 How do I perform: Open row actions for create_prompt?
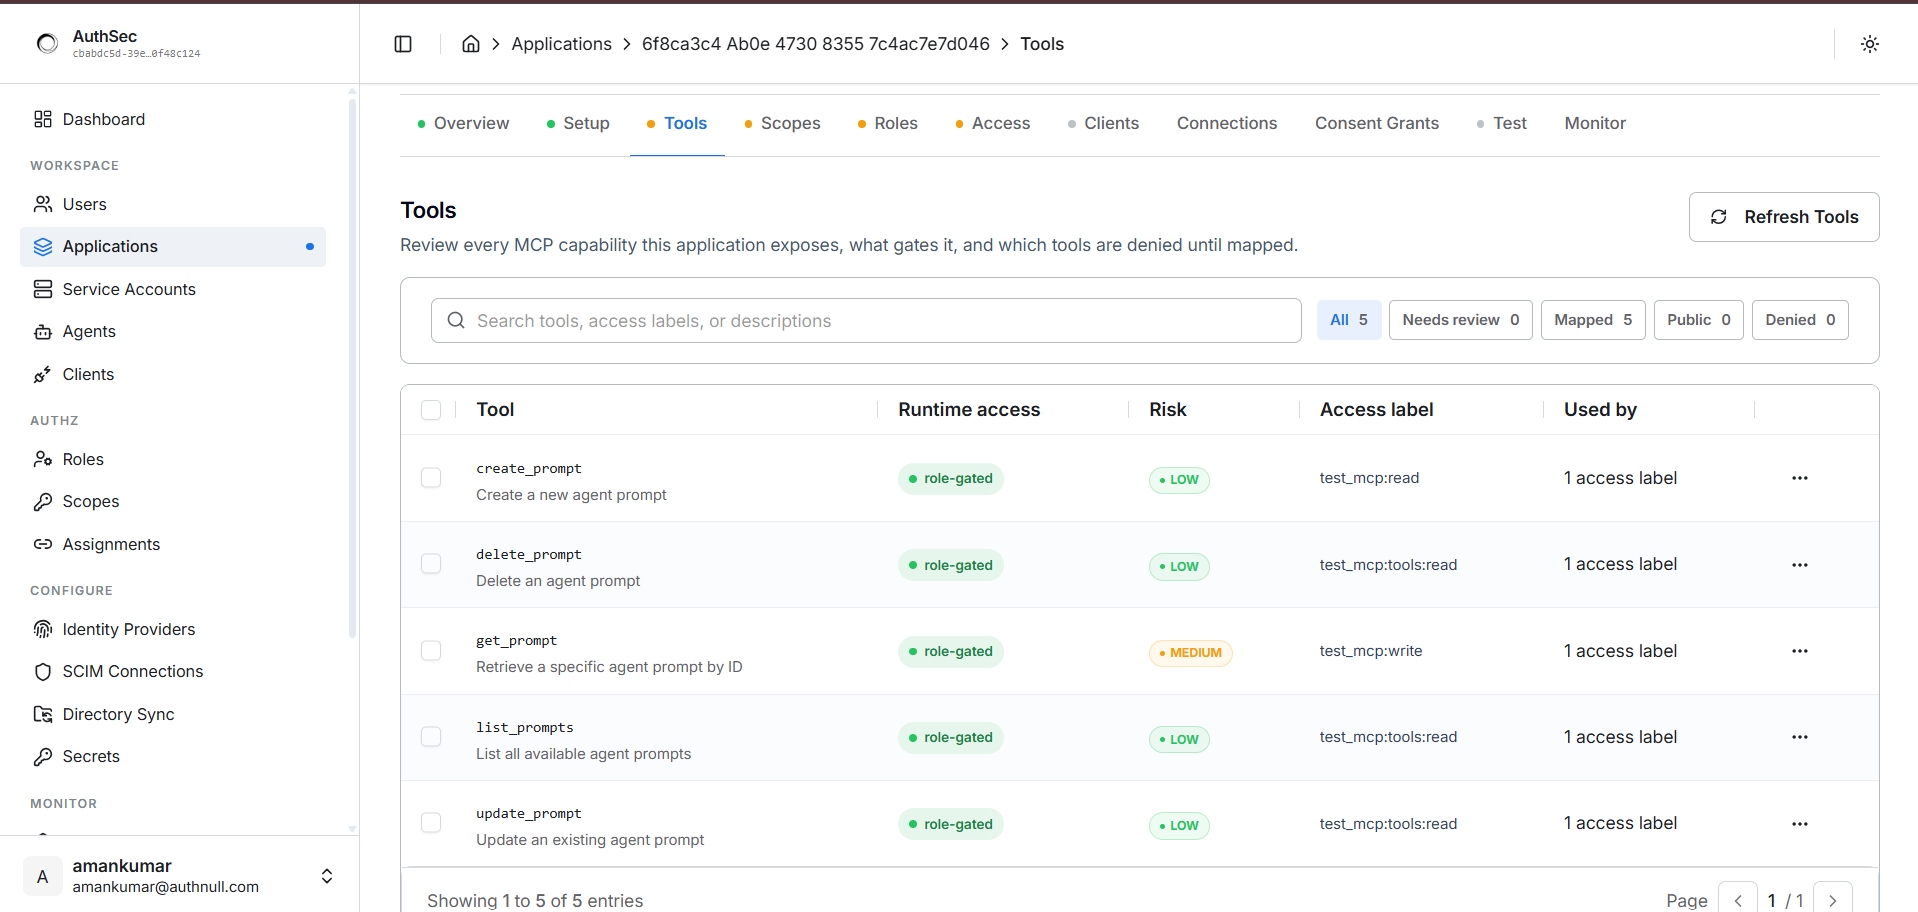(1800, 478)
